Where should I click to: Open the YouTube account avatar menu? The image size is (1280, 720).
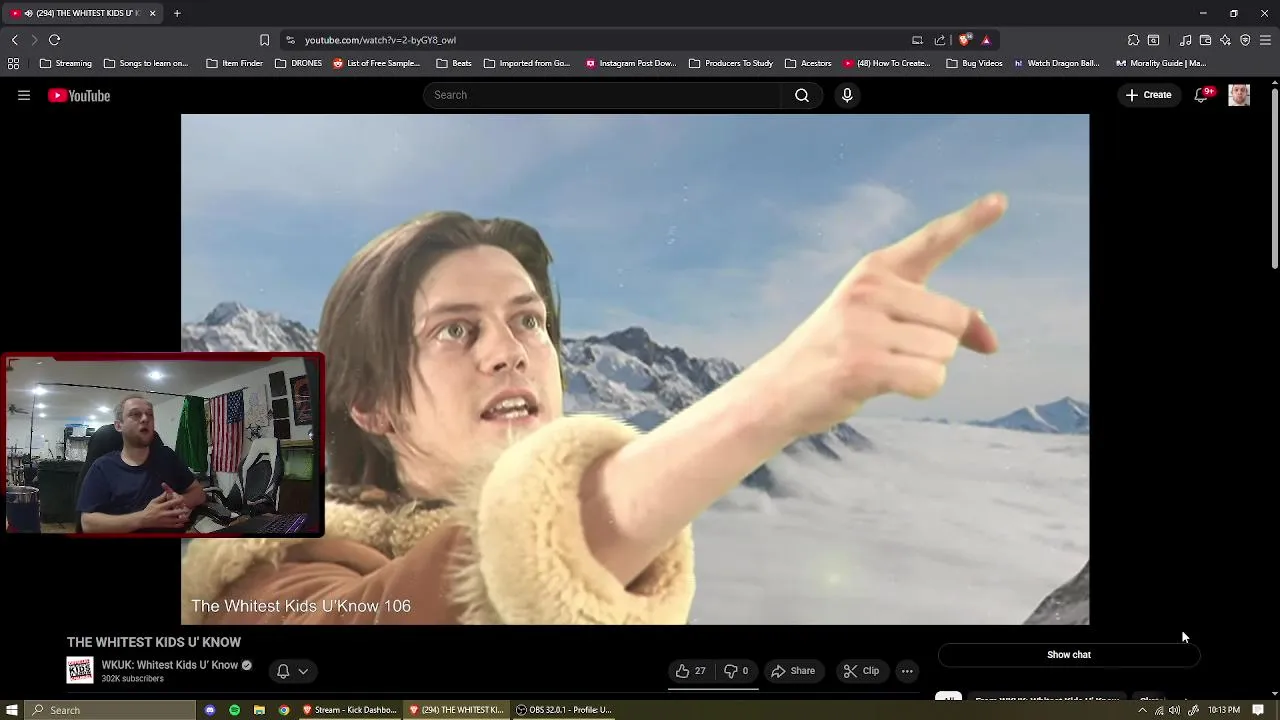pyautogui.click(x=1239, y=95)
